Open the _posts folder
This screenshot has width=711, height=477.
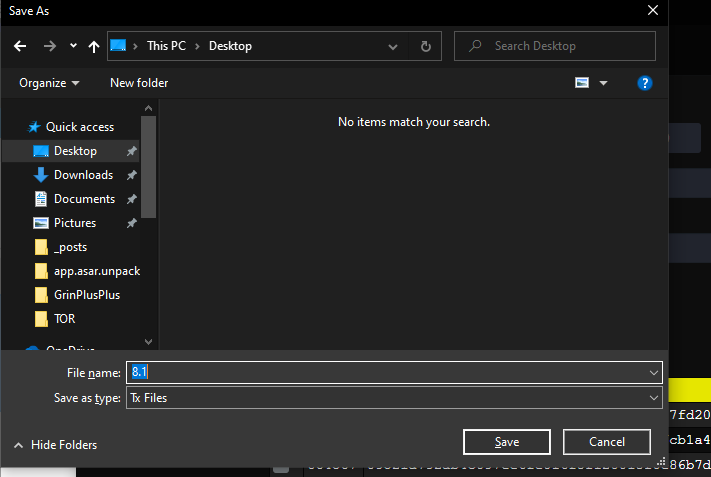[x=70, y=247]
